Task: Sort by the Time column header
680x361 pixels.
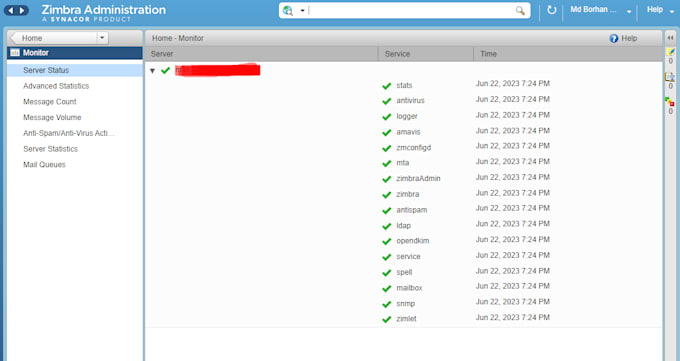Action: [568, 54]
